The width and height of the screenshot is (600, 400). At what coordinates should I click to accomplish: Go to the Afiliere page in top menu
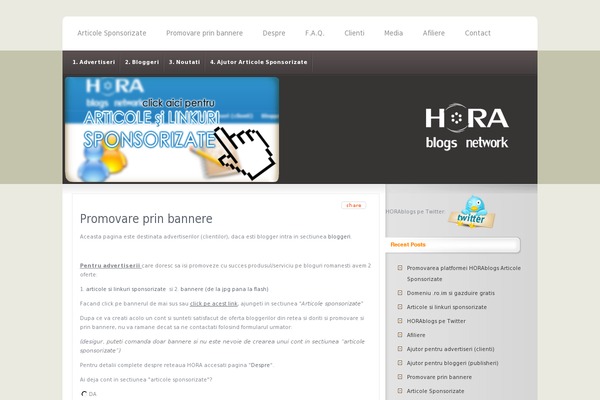[x=434, y=33]
